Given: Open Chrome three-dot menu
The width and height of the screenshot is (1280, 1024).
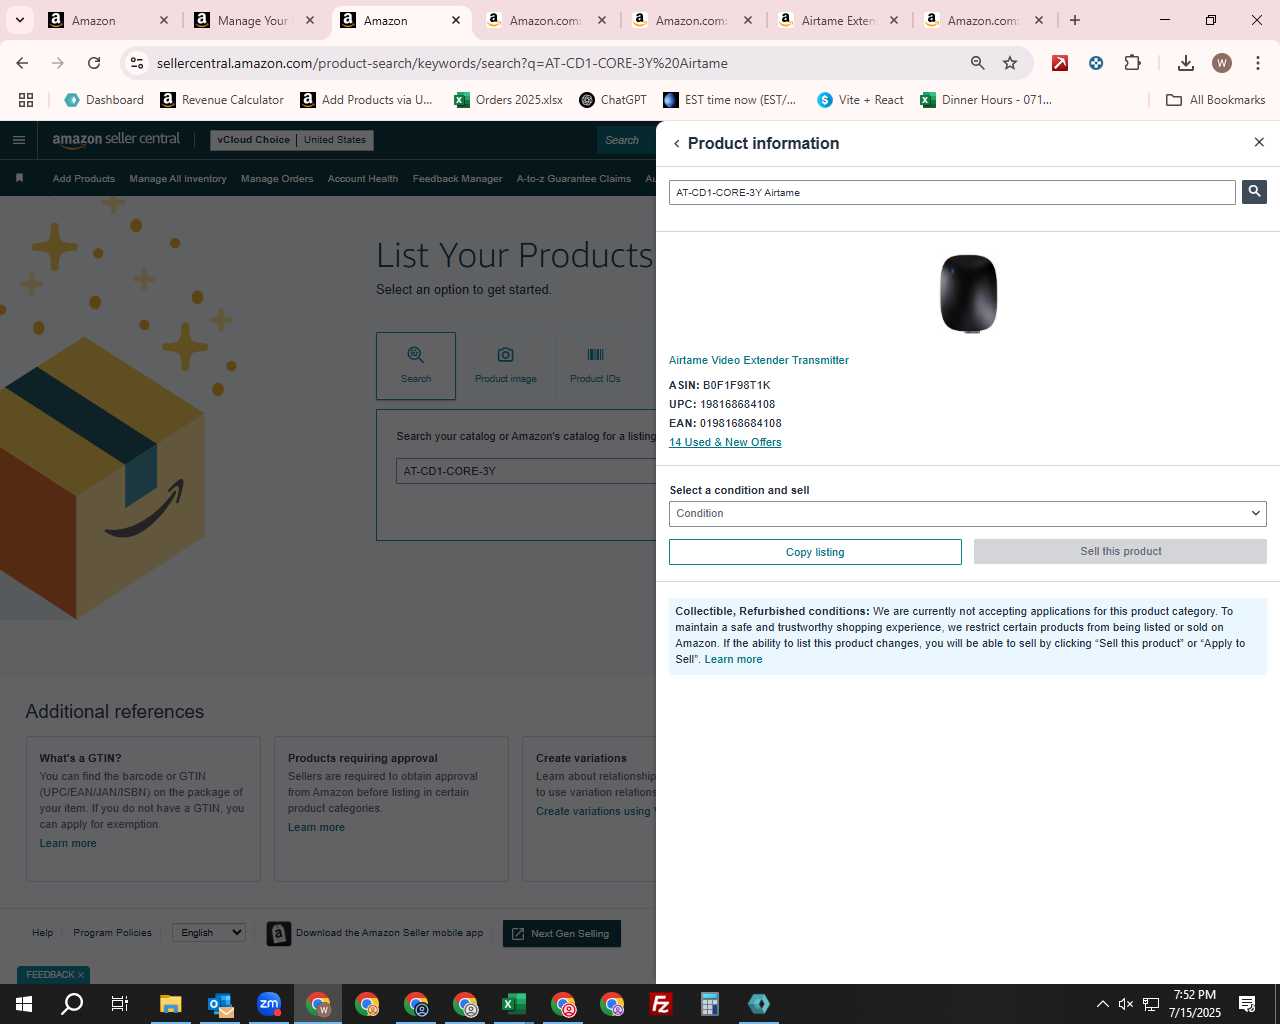Looking at the screenshot, I should pyautogui.click(x=1258, y=63).
